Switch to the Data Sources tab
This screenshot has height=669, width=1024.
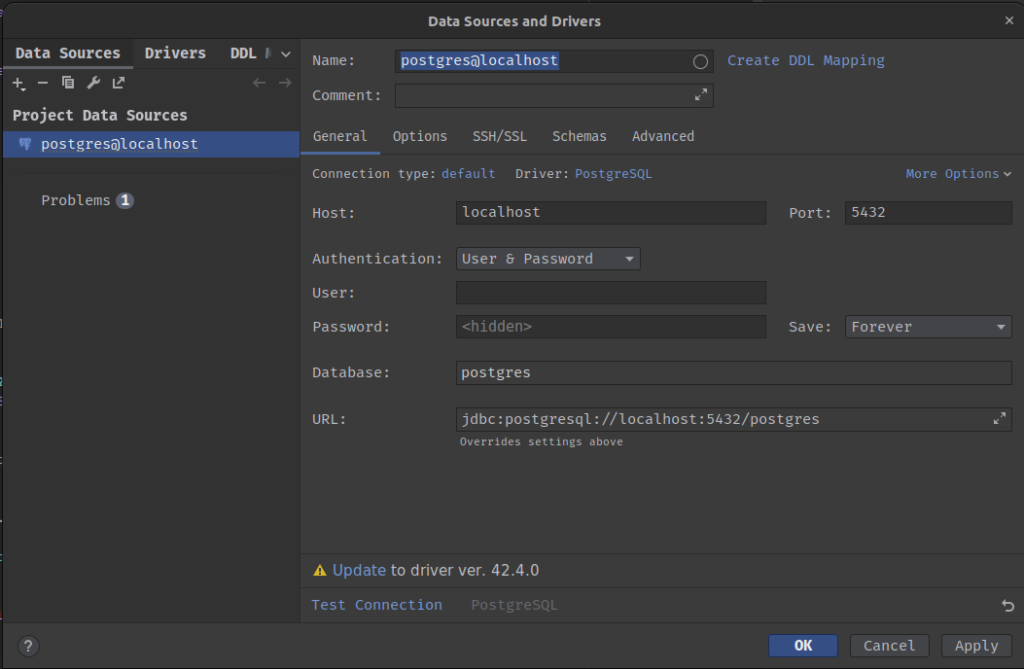coord(68,53)
